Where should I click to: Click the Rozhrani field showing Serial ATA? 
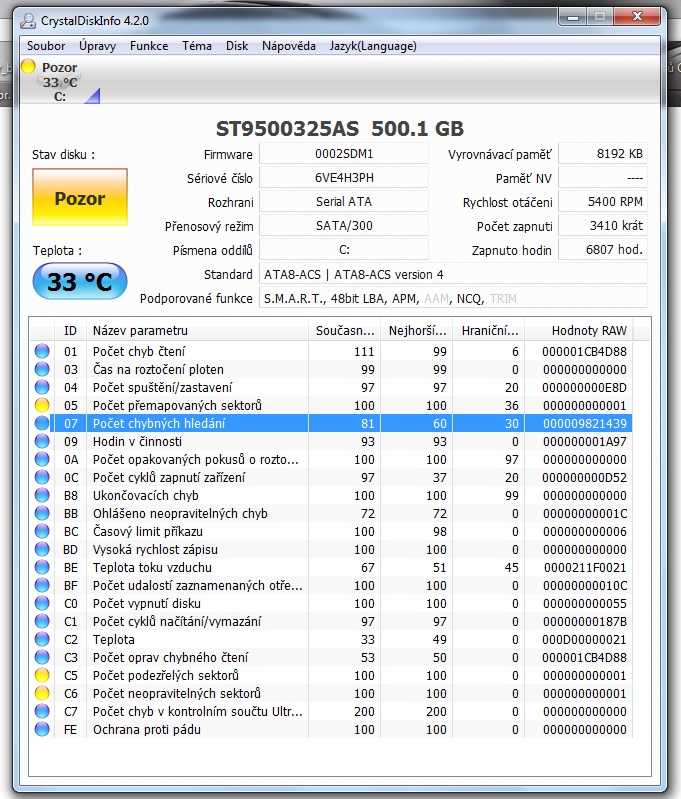pyautogui.click(x=344, y=201)
